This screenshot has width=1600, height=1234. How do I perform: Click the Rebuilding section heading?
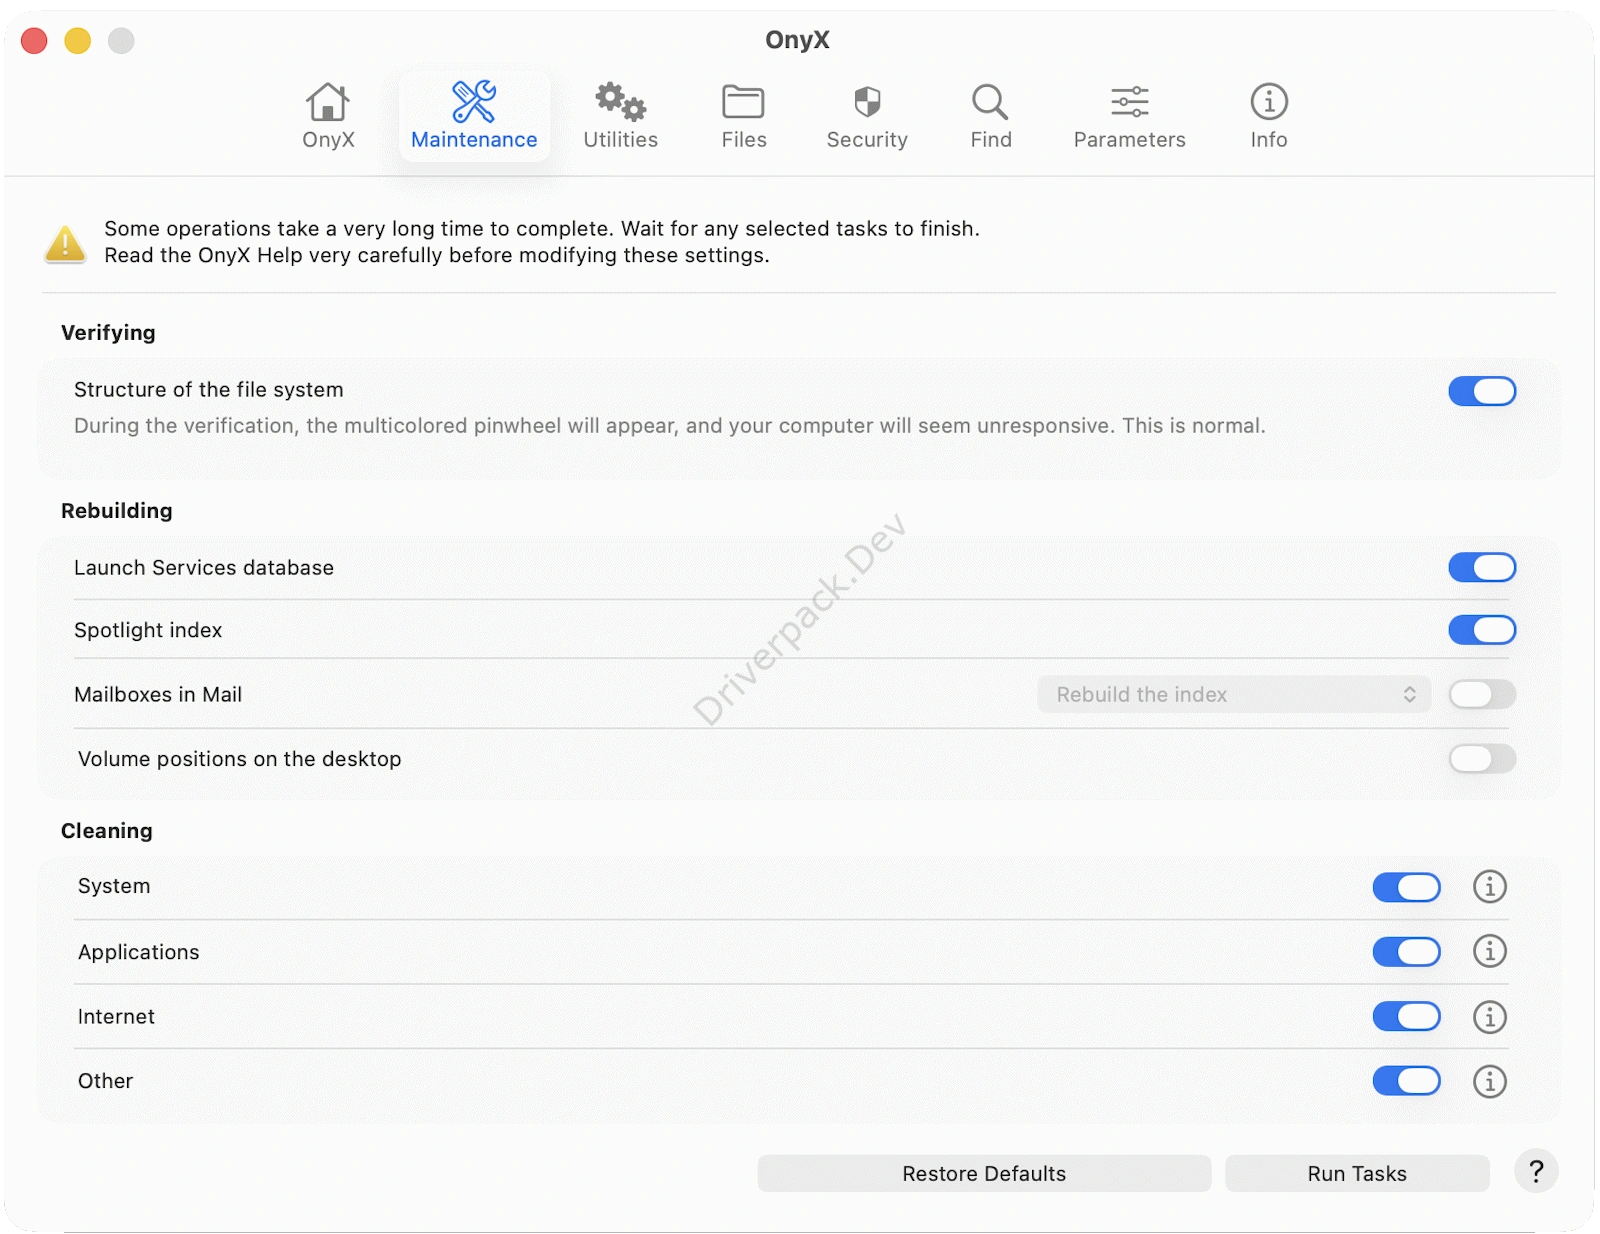pos(117,511)
